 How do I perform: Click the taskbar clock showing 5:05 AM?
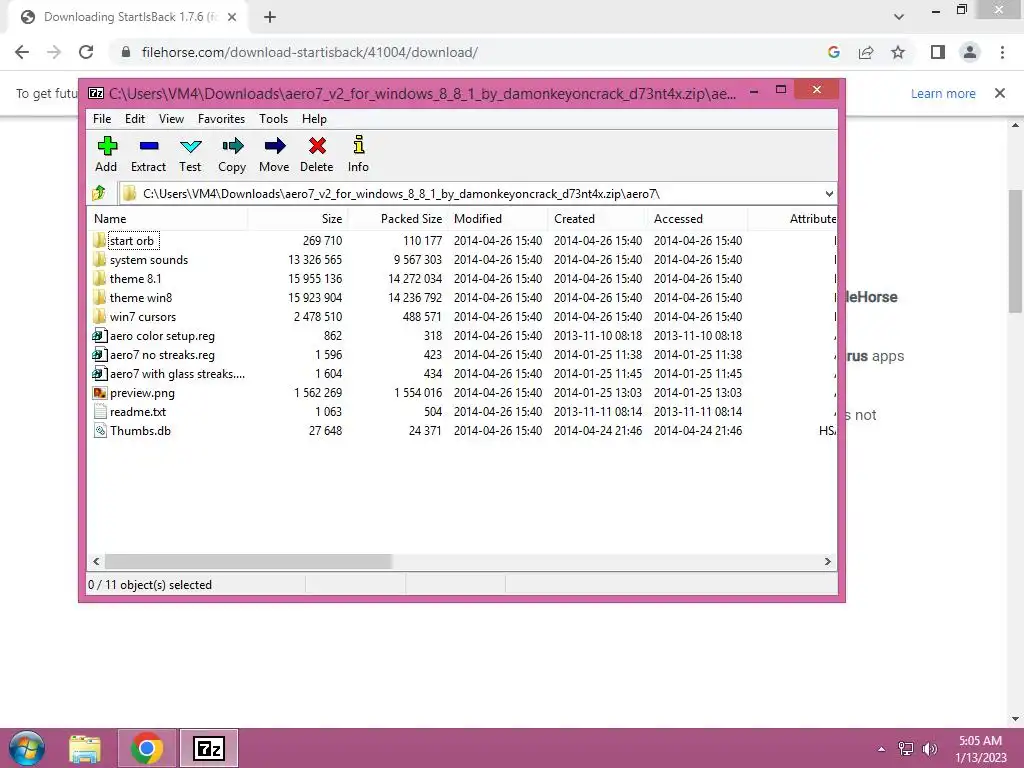click(980, 749)
